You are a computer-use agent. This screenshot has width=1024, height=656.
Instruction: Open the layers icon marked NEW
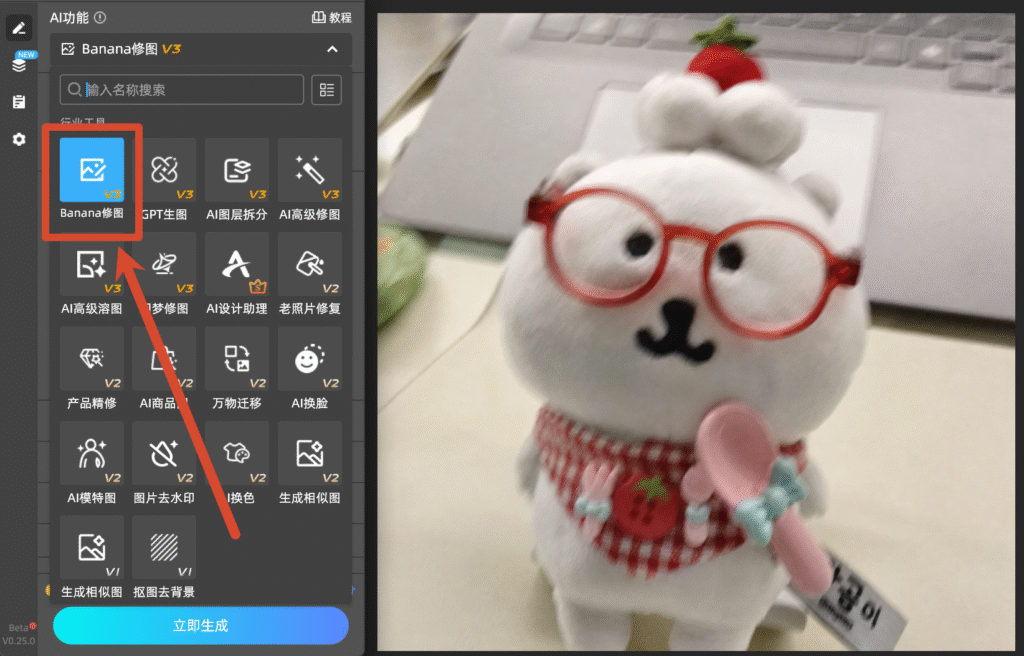coord(19,65)
